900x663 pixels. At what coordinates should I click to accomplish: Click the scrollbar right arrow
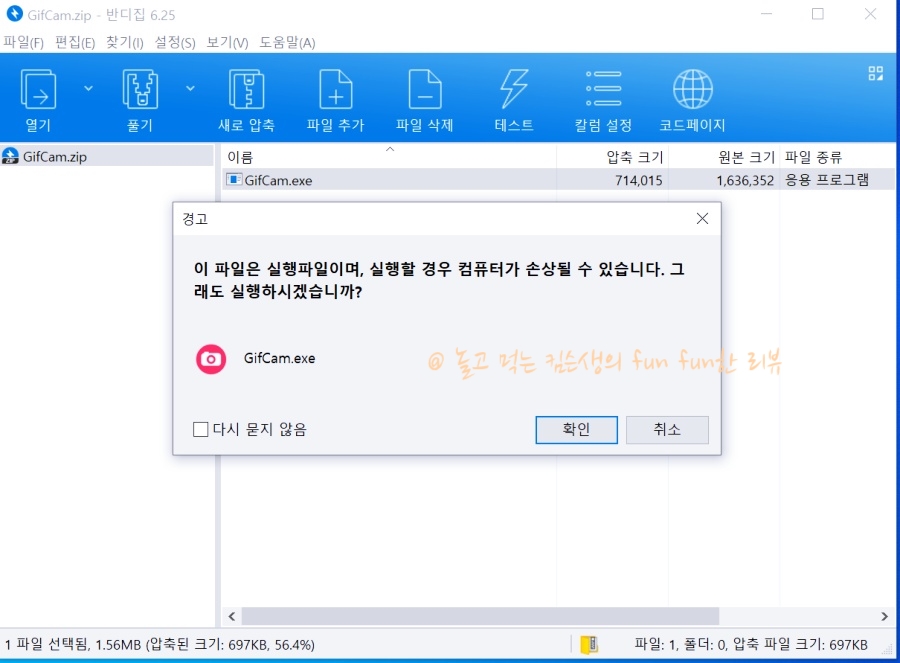point(885,617)
